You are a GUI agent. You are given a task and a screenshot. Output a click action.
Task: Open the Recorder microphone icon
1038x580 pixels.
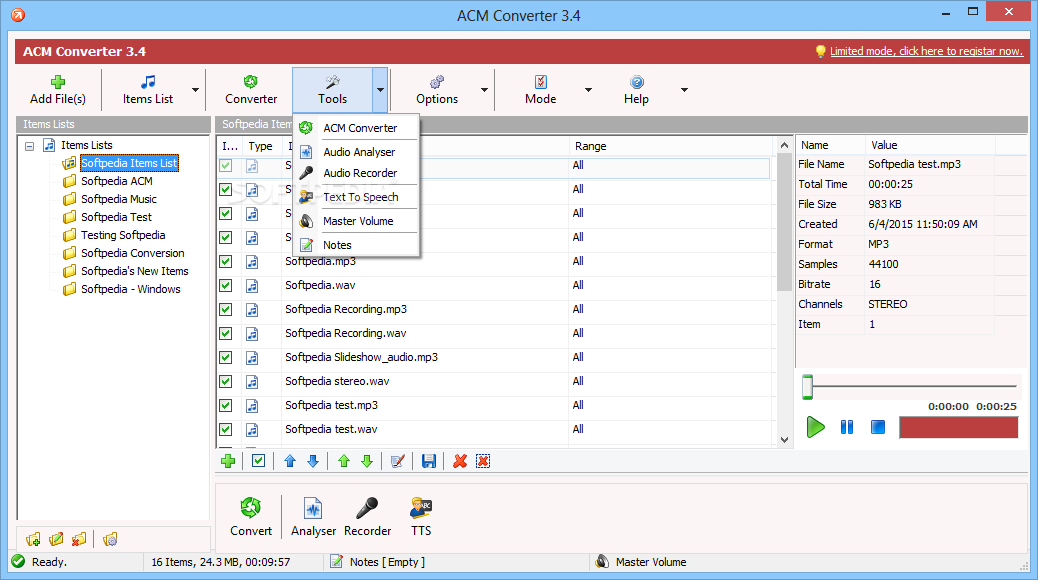click(367, 517)
